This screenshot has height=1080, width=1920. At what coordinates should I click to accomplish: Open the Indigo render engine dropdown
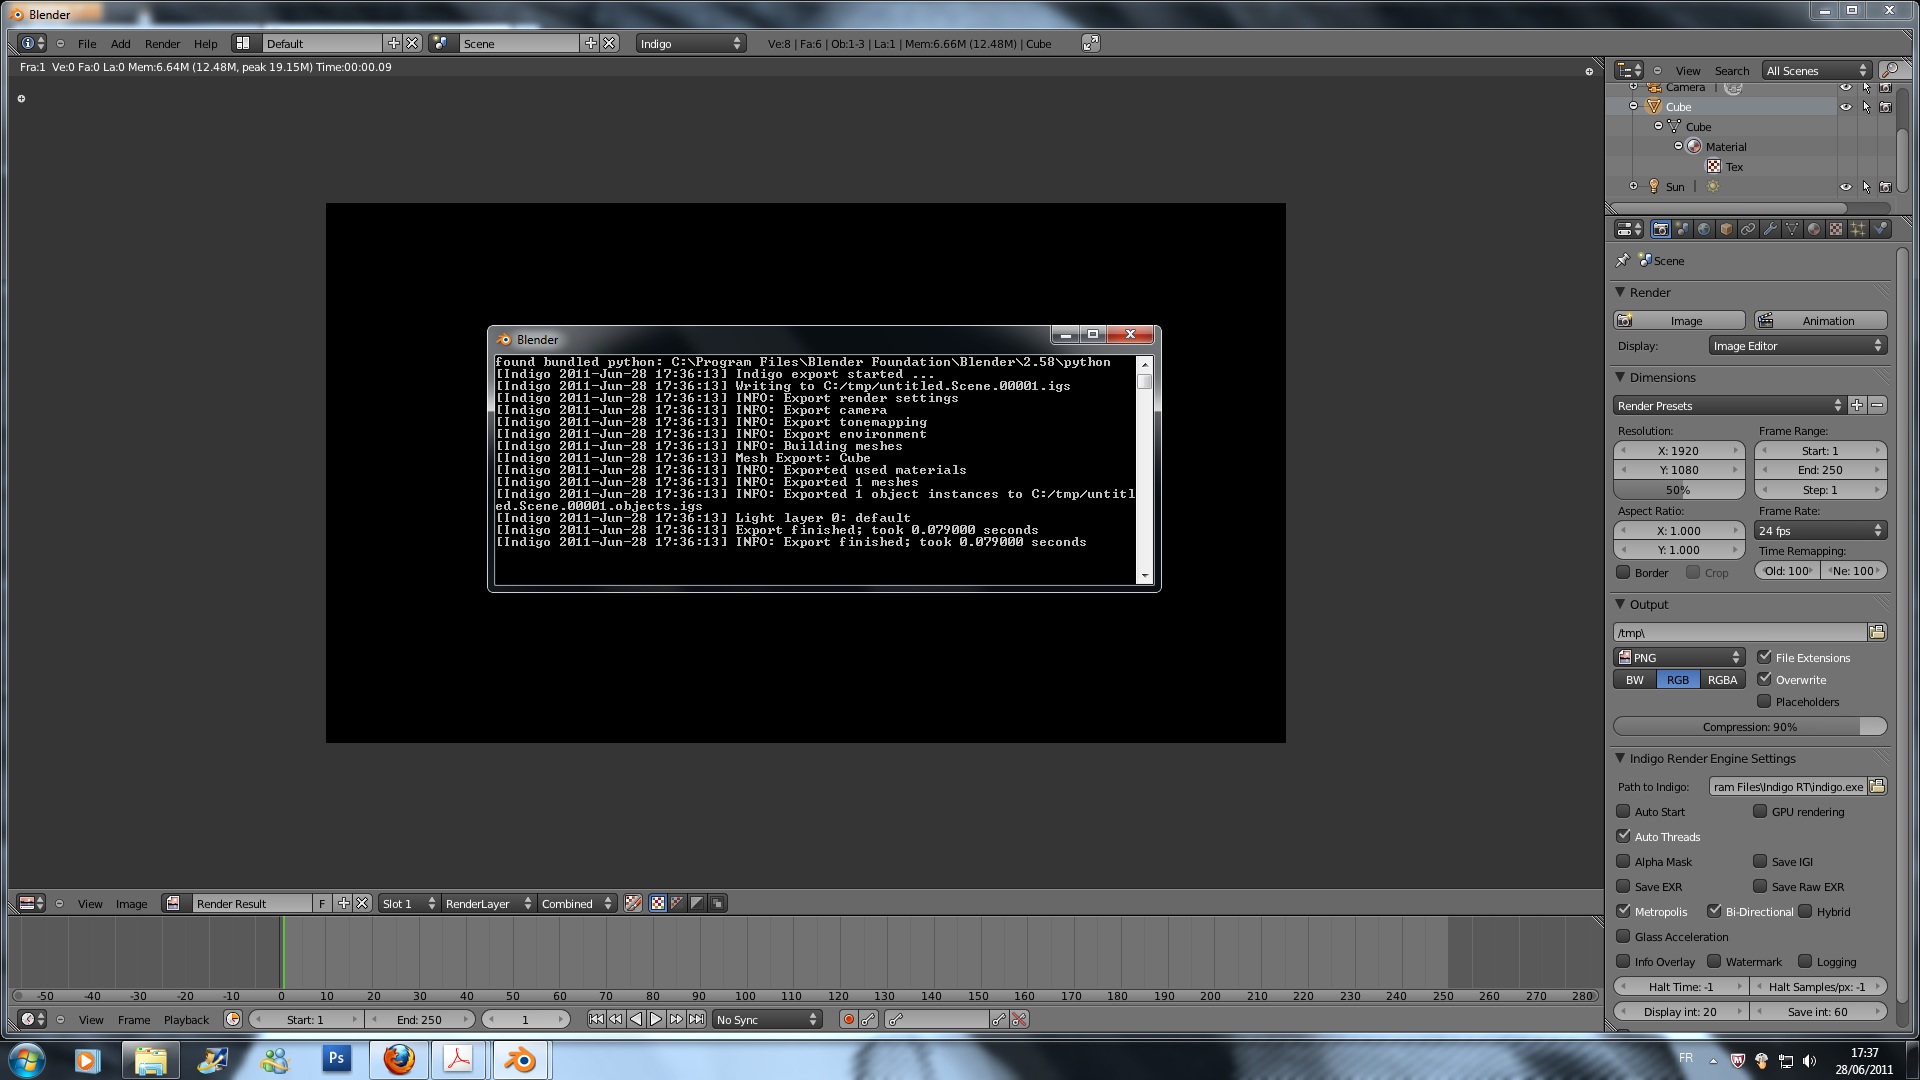690,43
